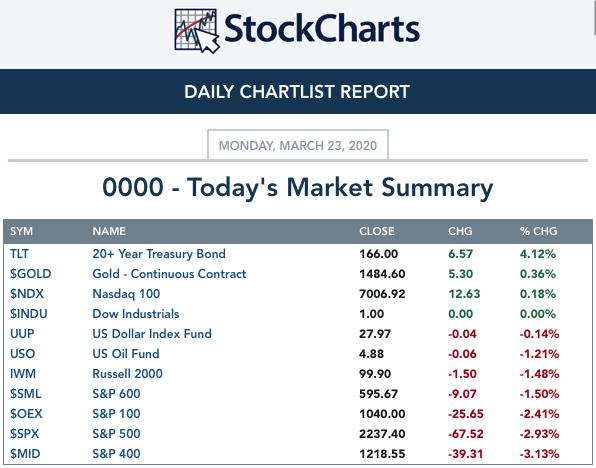Select the UUP symbol link

(x=22, y=334)
